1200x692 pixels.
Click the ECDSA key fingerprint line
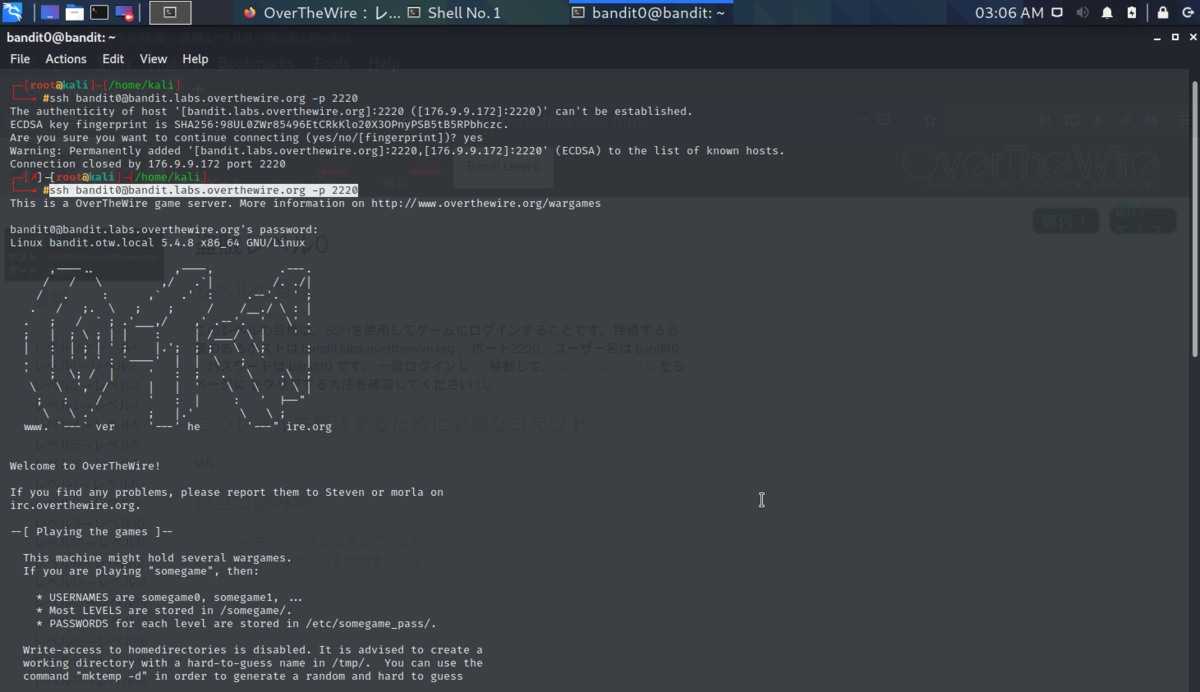pyautogui.click(x=259, y=124)
